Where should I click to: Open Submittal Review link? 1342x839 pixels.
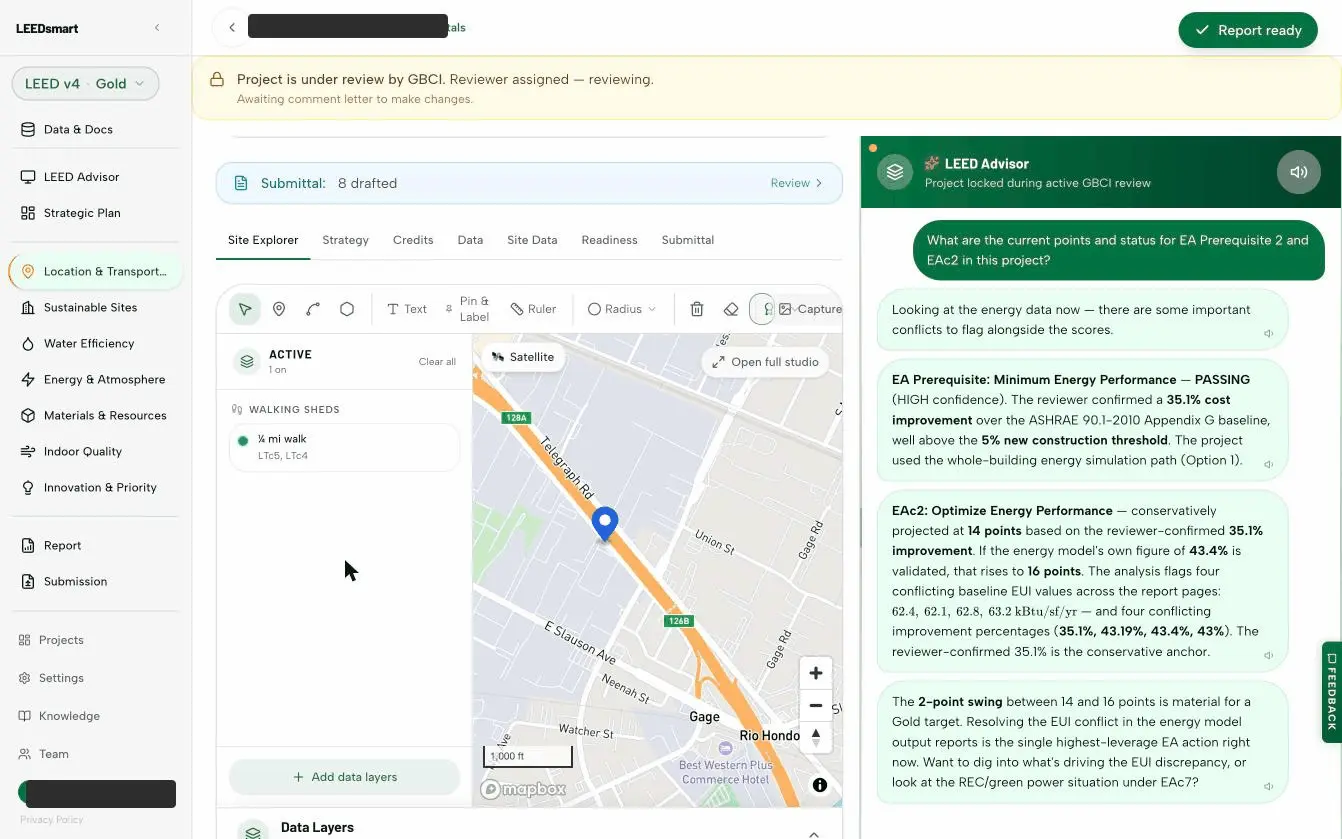[796, 183]
